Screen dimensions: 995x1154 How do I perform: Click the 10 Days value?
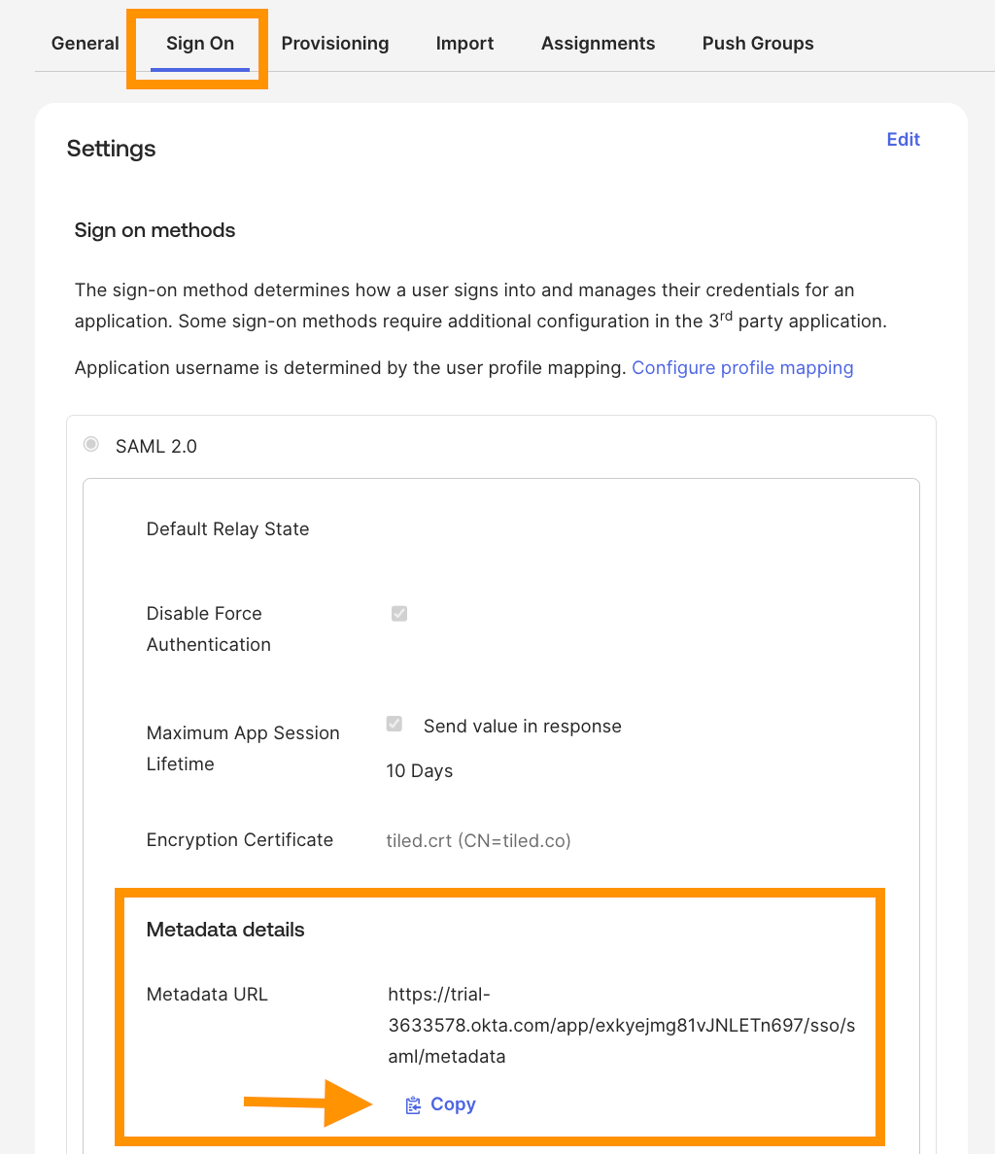tap(419, 771)
